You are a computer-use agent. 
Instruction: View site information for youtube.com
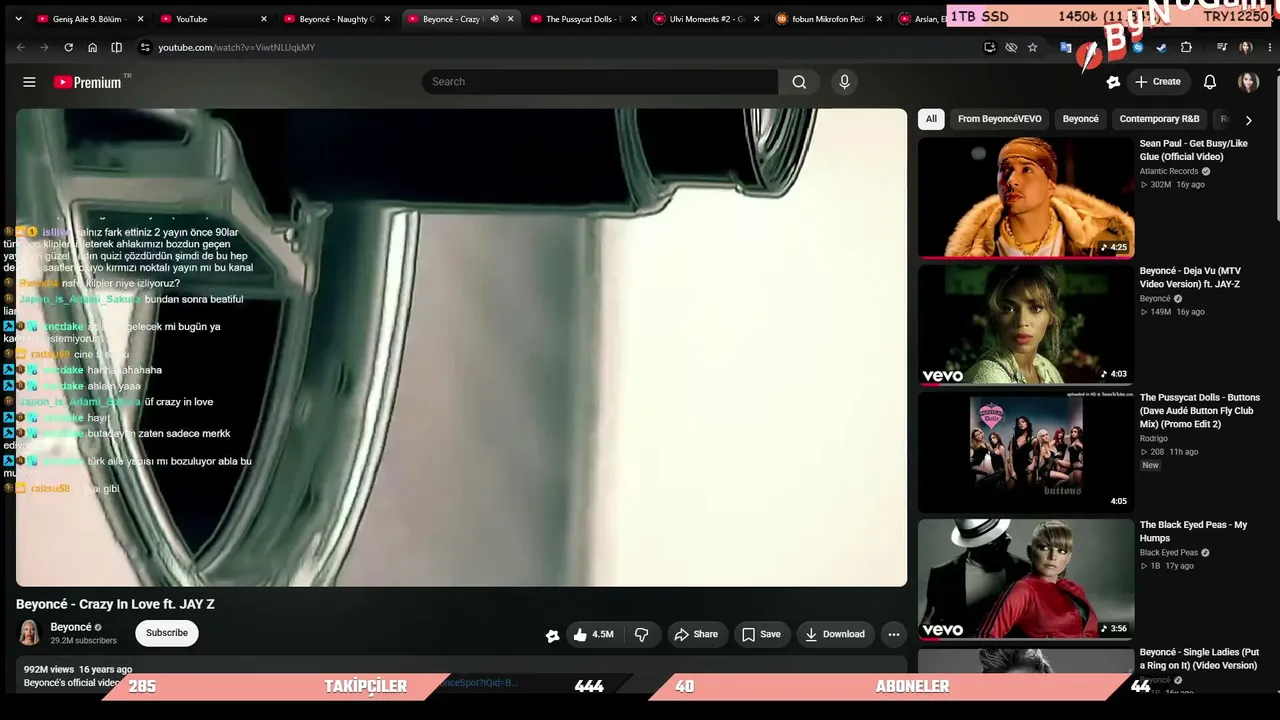tap(145, 47)
